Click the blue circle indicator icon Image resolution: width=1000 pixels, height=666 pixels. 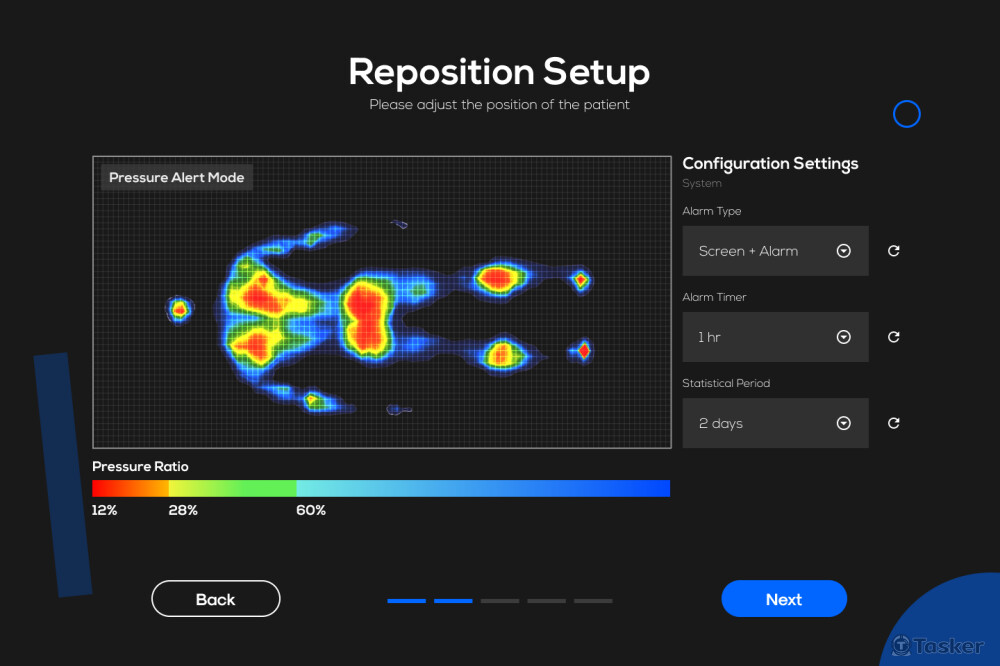(906, 114)
